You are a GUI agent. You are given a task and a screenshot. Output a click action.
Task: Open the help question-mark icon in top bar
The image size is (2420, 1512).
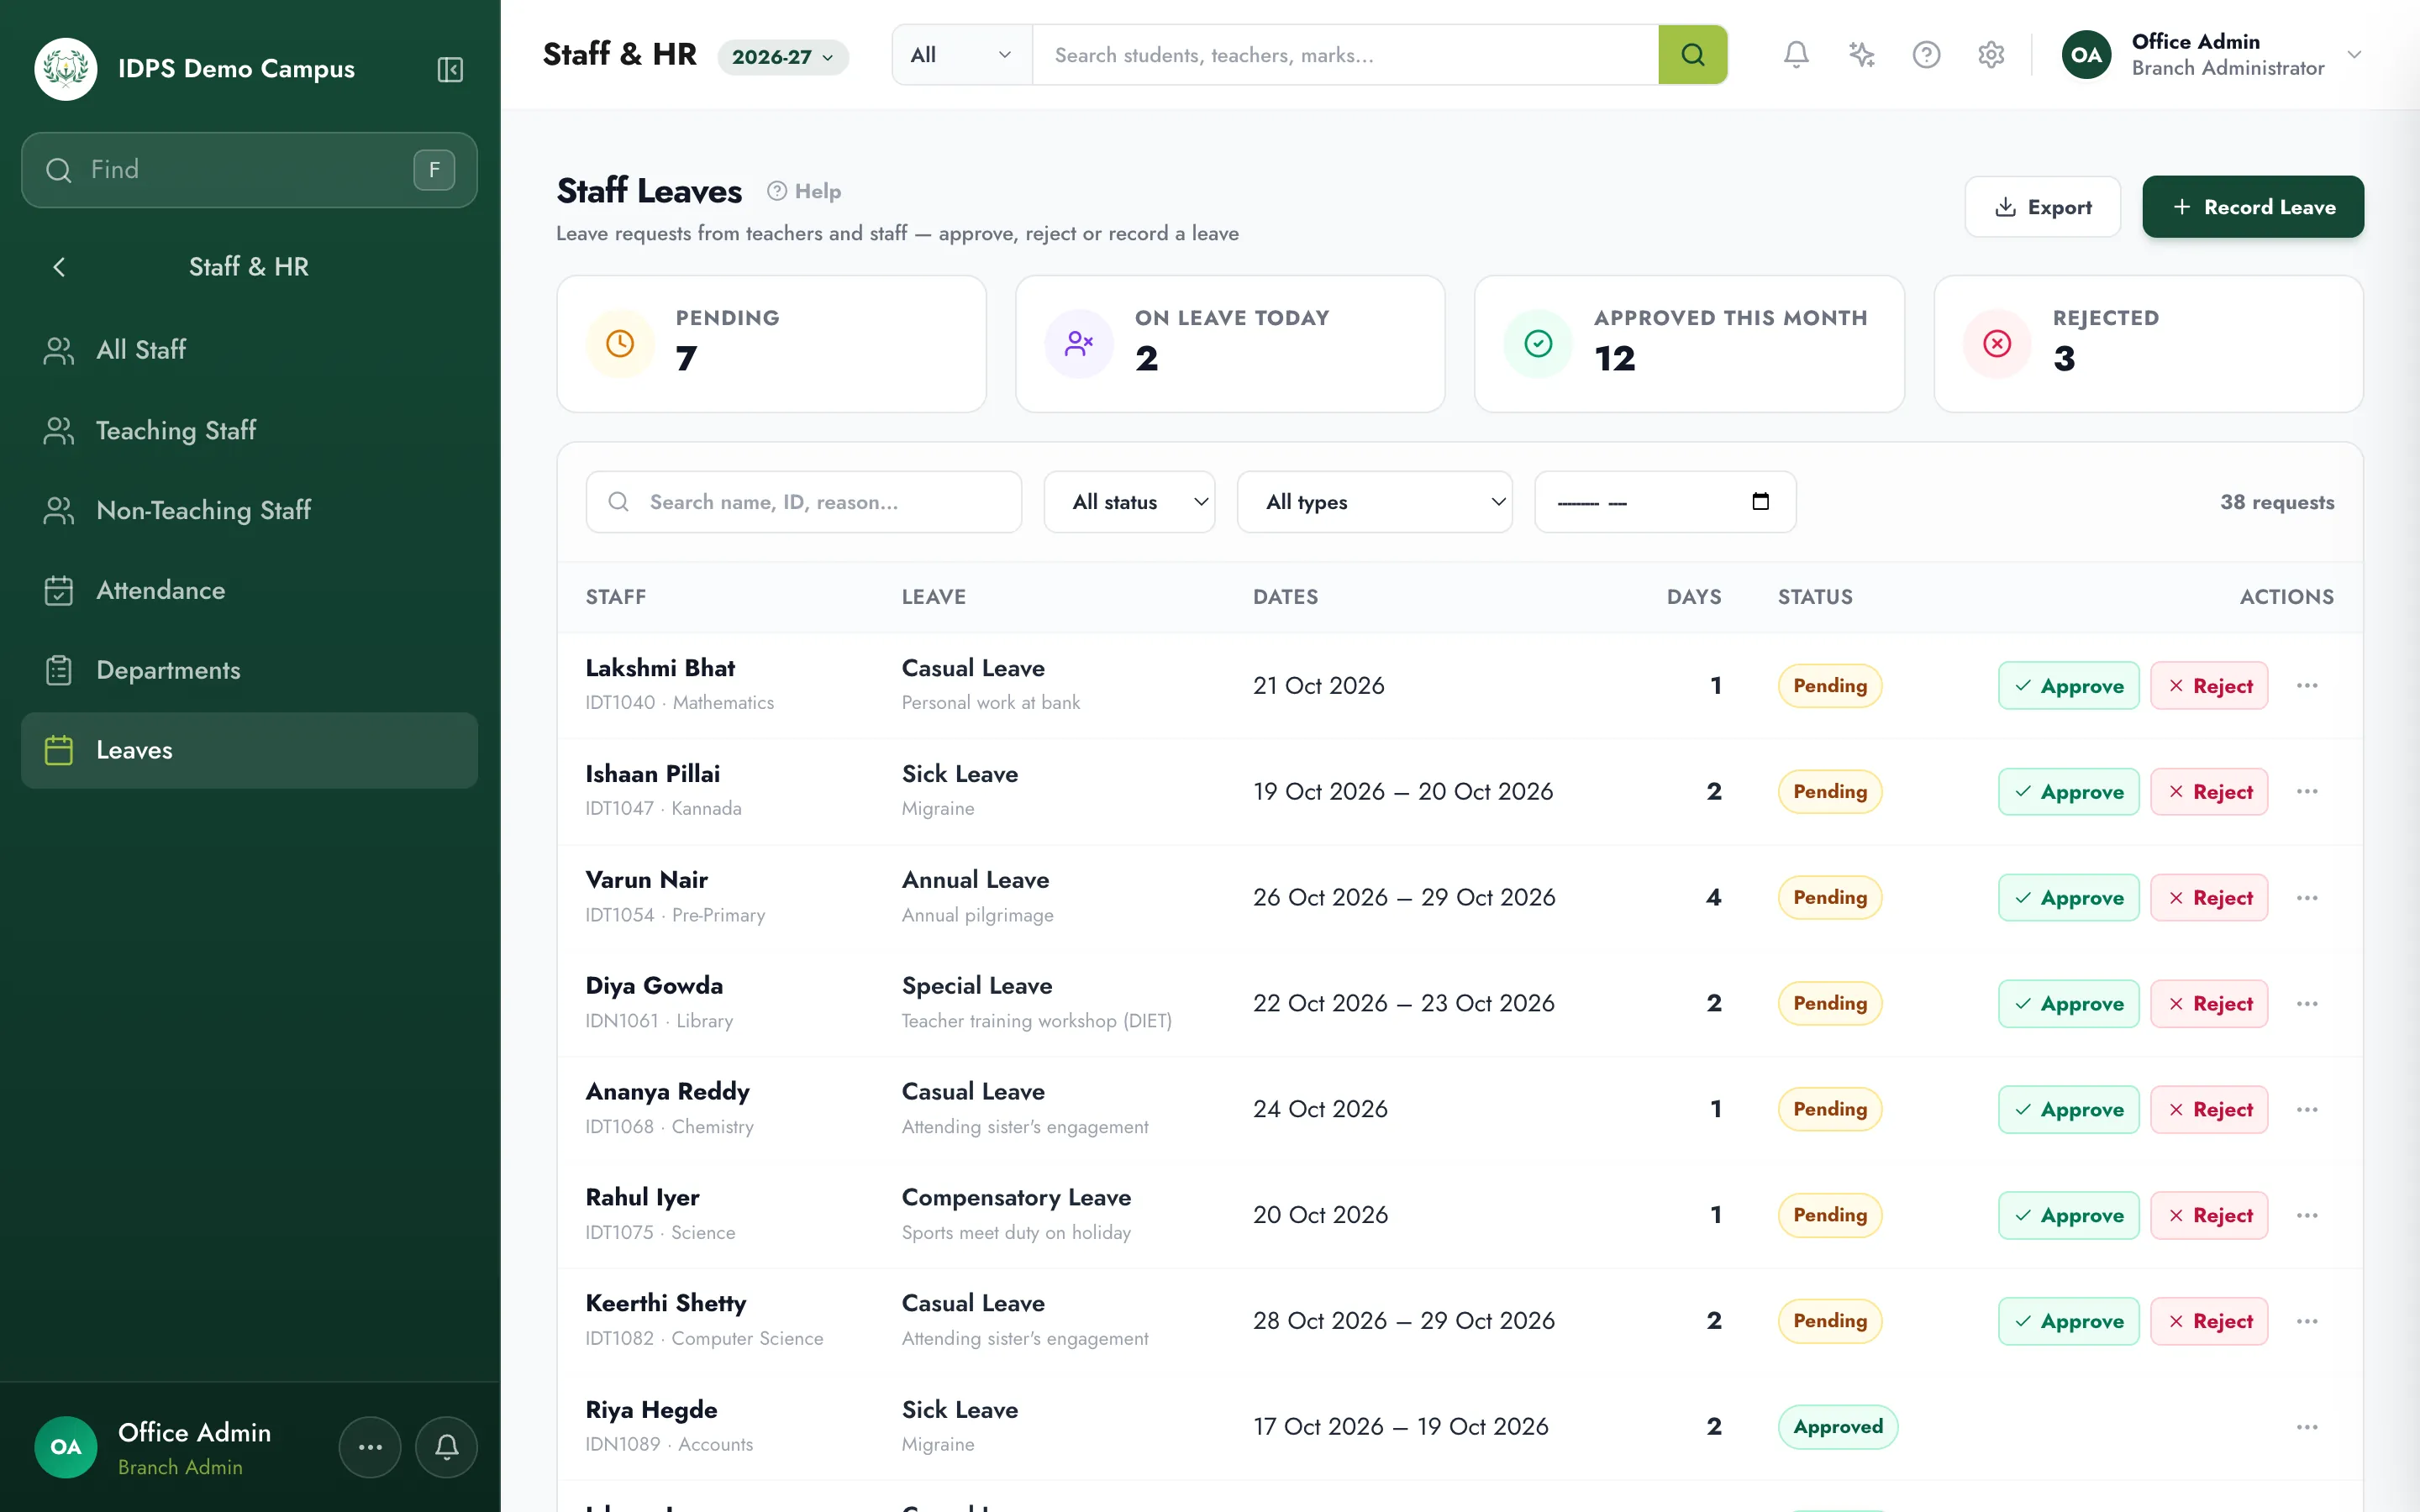coord(1926,54)
